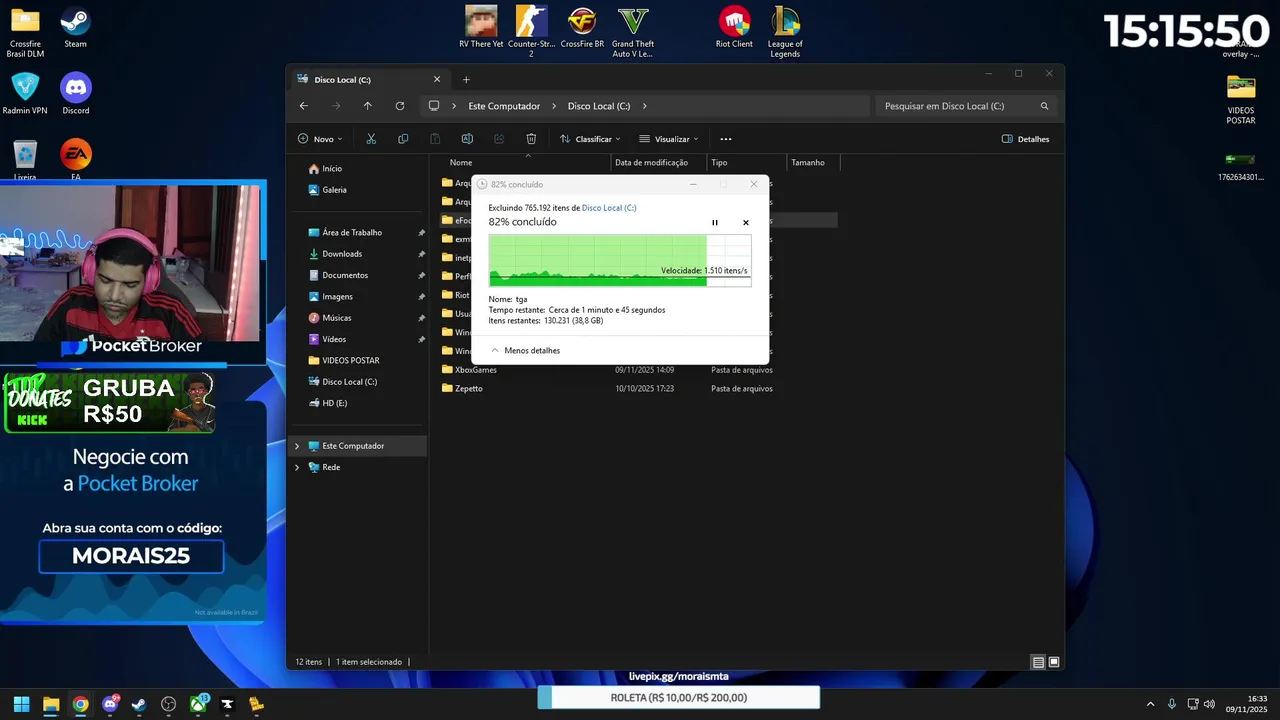Open Counter-Strike 2 desktop shortcut
The width and height of the screenshot is (1280, 720).
pyautogui.click(x=531, y=32)
